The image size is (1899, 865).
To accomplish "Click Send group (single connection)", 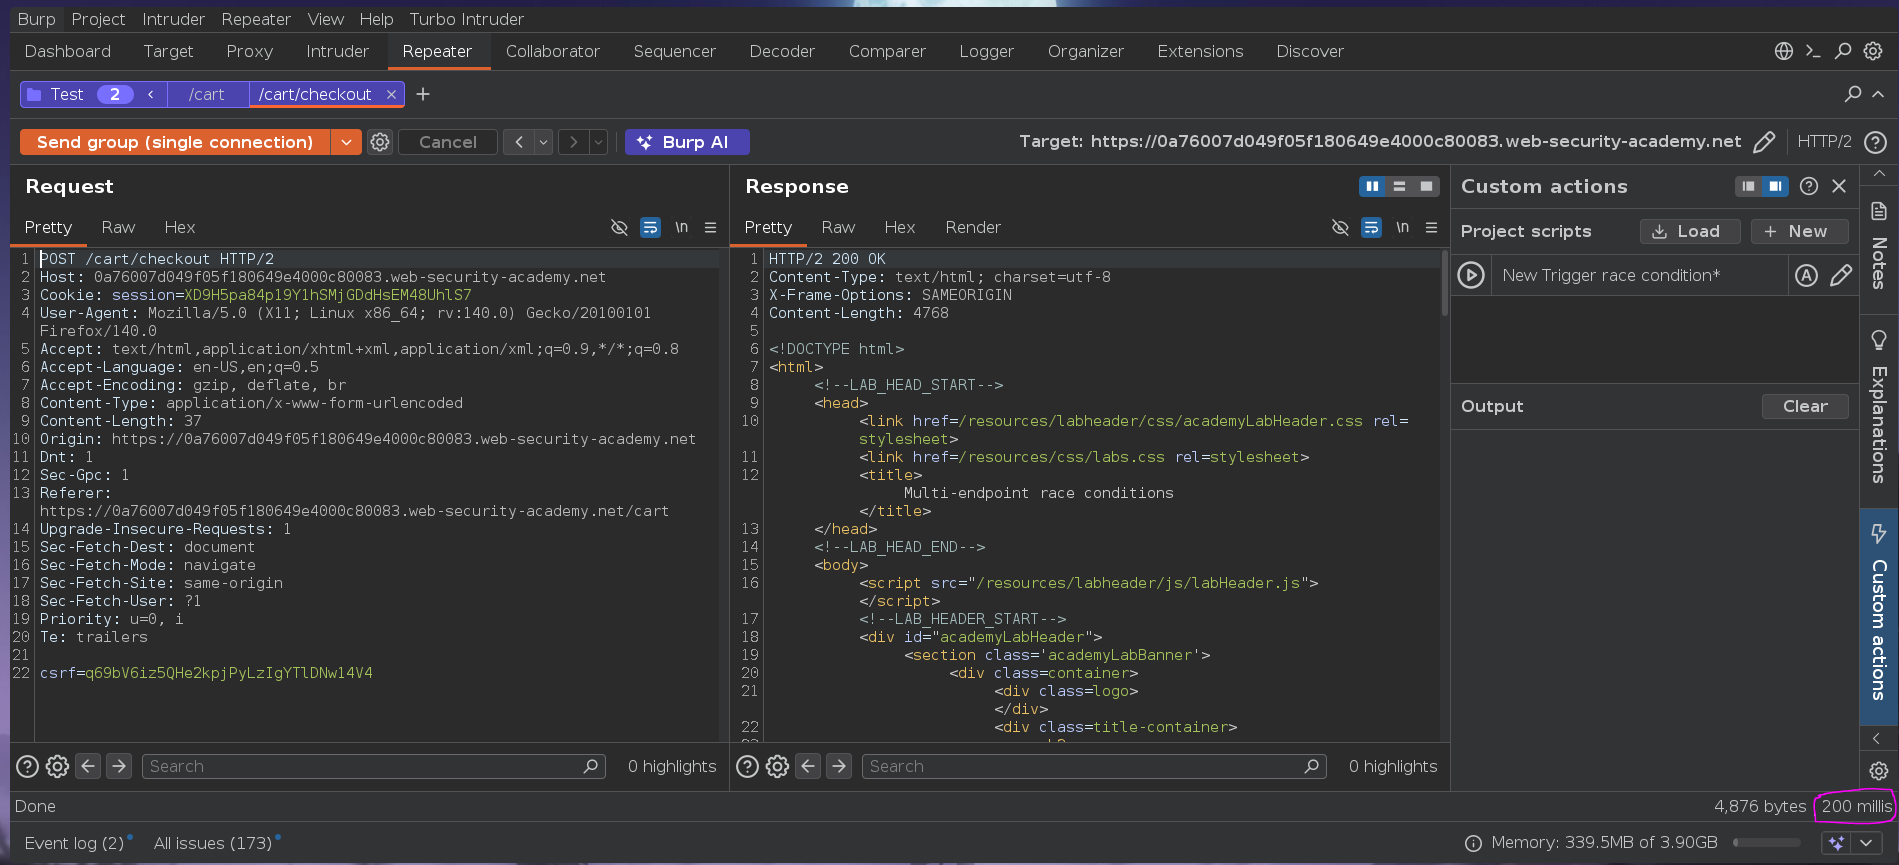I will point(175,142).
